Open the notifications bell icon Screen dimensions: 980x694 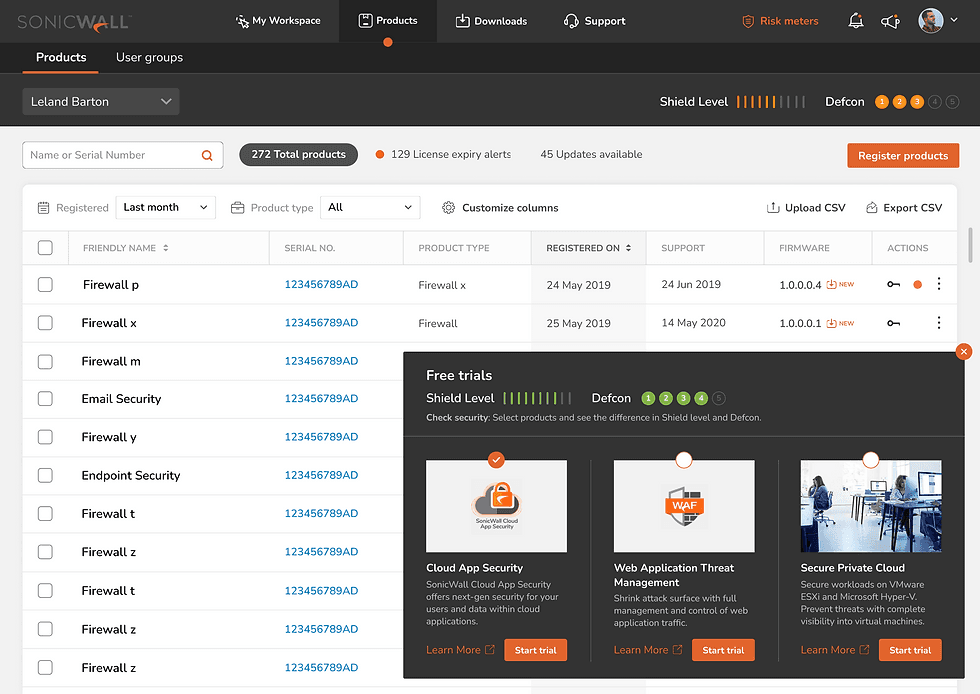click(x=856, y=21)
